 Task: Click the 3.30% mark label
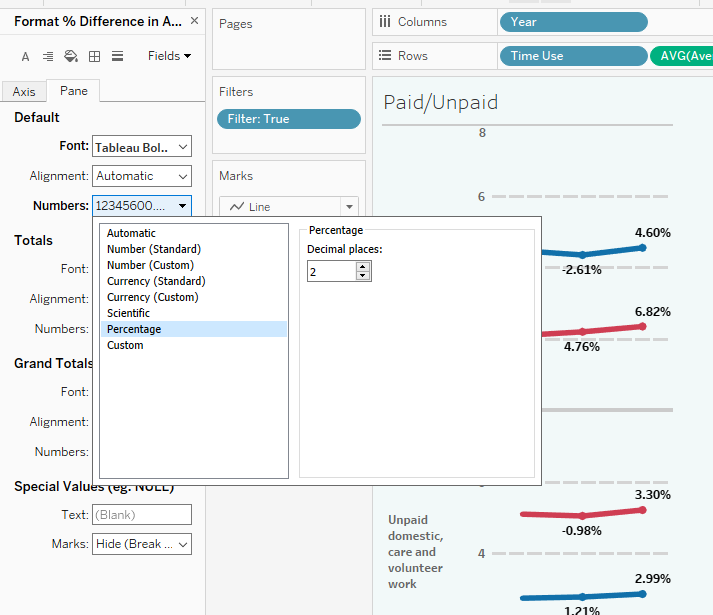pos(653,495)
